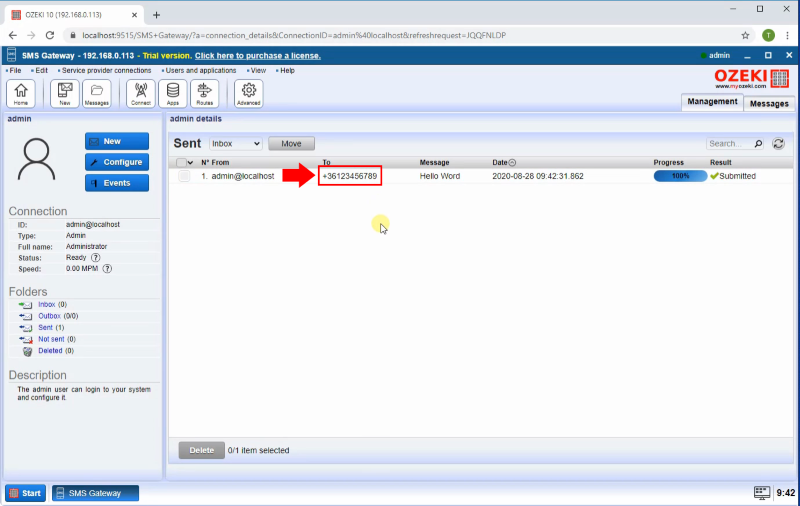Screen dimensions: 800x506
Task: Click the Inbox folder envelope icon
Action: pos(26,305)
